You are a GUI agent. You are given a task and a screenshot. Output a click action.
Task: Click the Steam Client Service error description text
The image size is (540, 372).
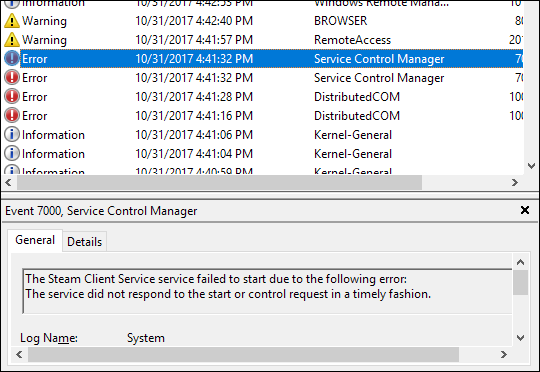(228, 286)
